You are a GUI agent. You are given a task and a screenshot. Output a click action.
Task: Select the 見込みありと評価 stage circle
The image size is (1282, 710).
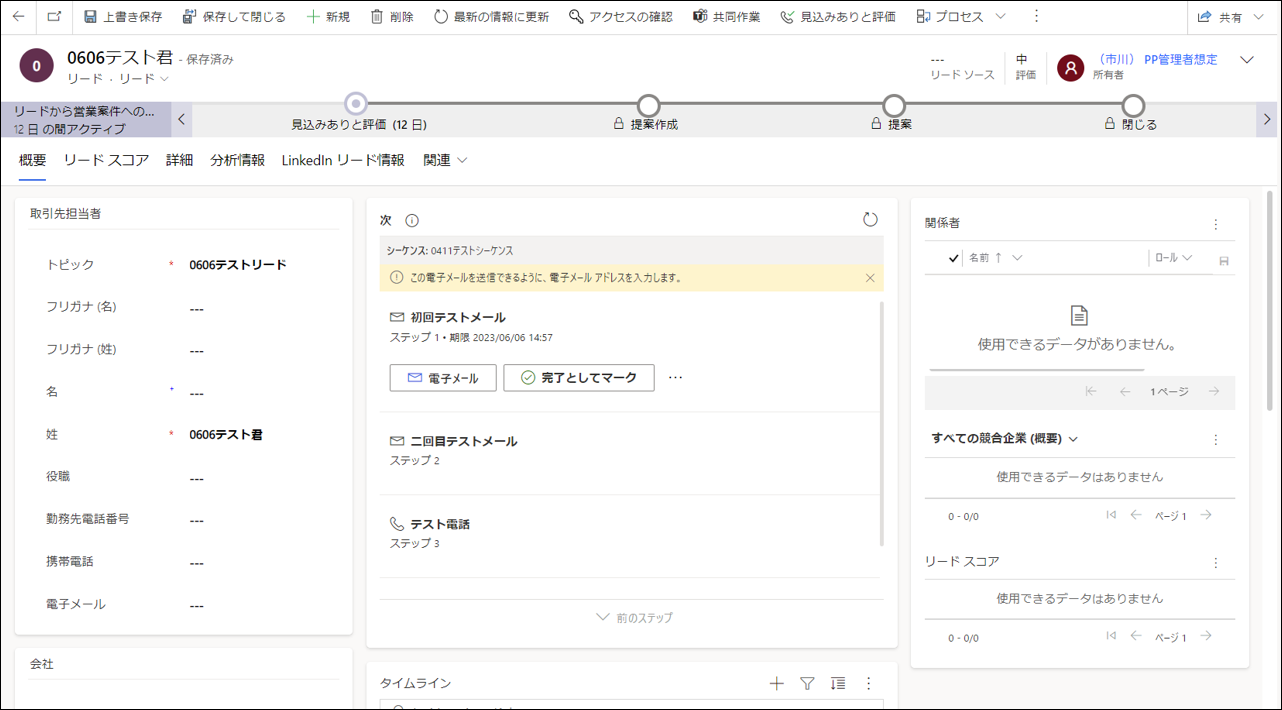coord(356,104)
